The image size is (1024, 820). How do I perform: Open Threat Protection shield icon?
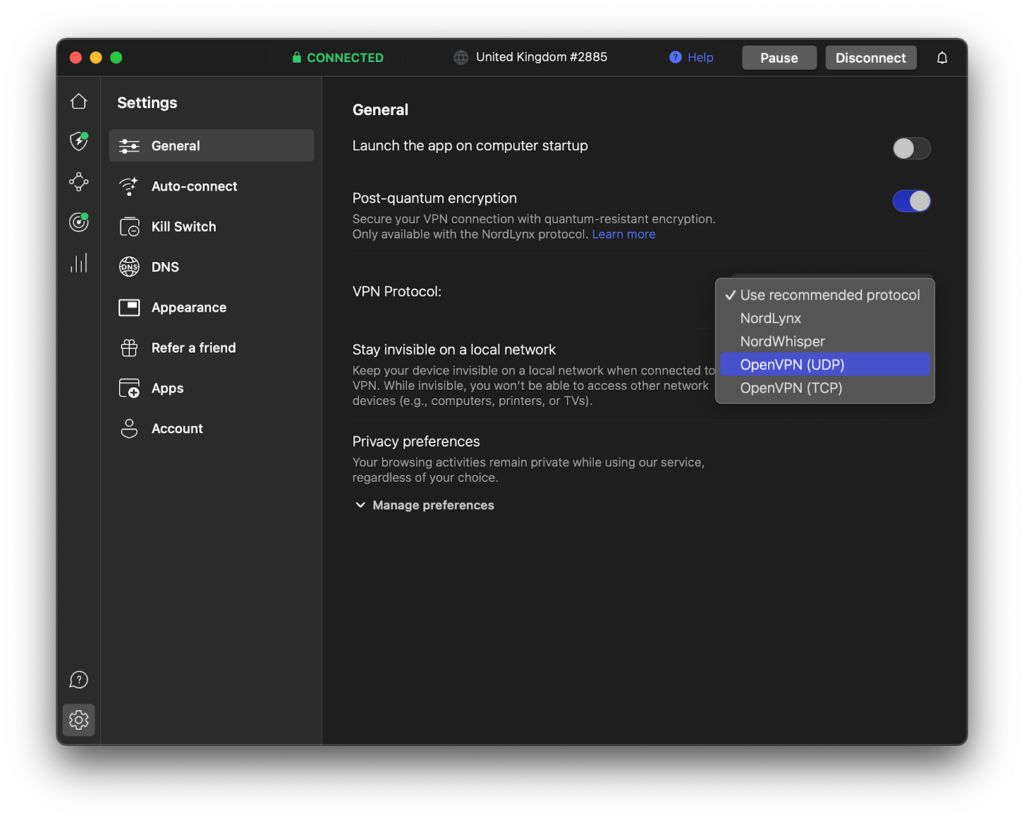coord(79,141)
